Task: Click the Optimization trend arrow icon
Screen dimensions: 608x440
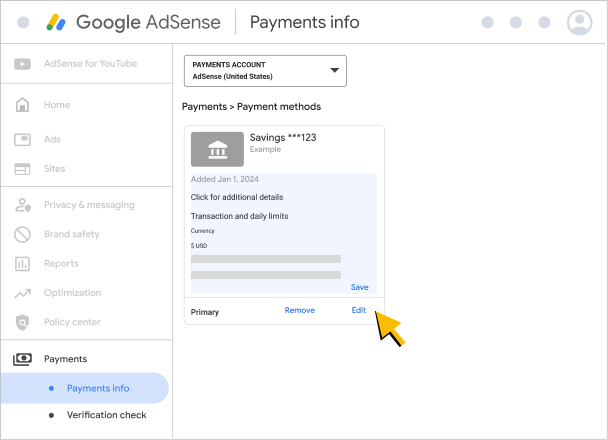Action: 23,293
